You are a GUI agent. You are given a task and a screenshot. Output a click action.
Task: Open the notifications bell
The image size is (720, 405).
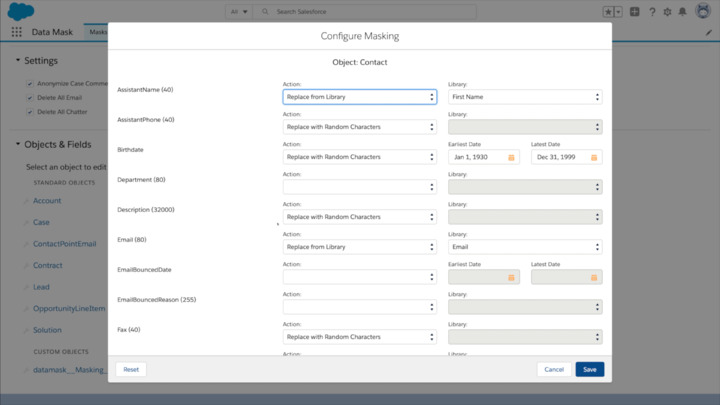click(683, 12)
